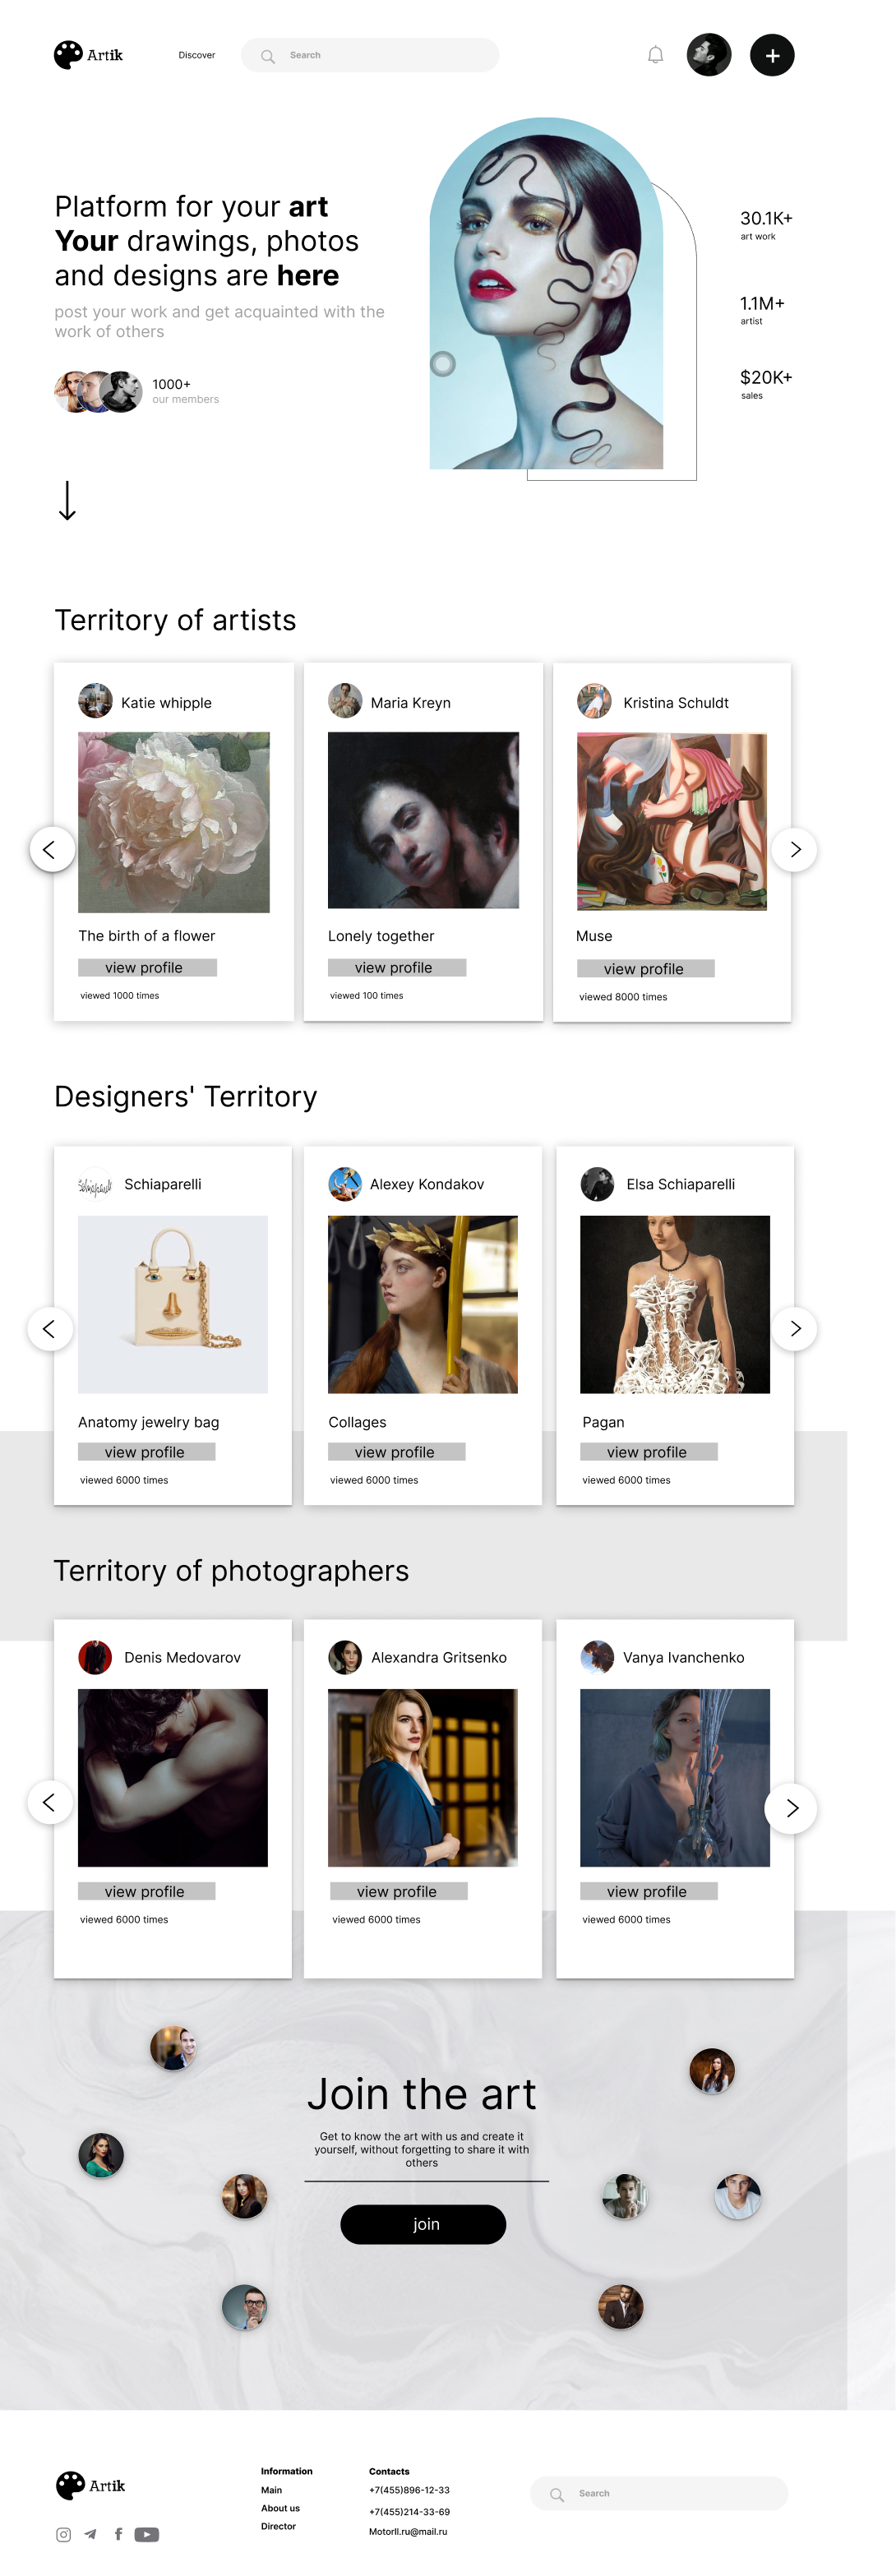View profile of Vanya Ivanchenko
896x2576 pixels.
(649, 1891)
